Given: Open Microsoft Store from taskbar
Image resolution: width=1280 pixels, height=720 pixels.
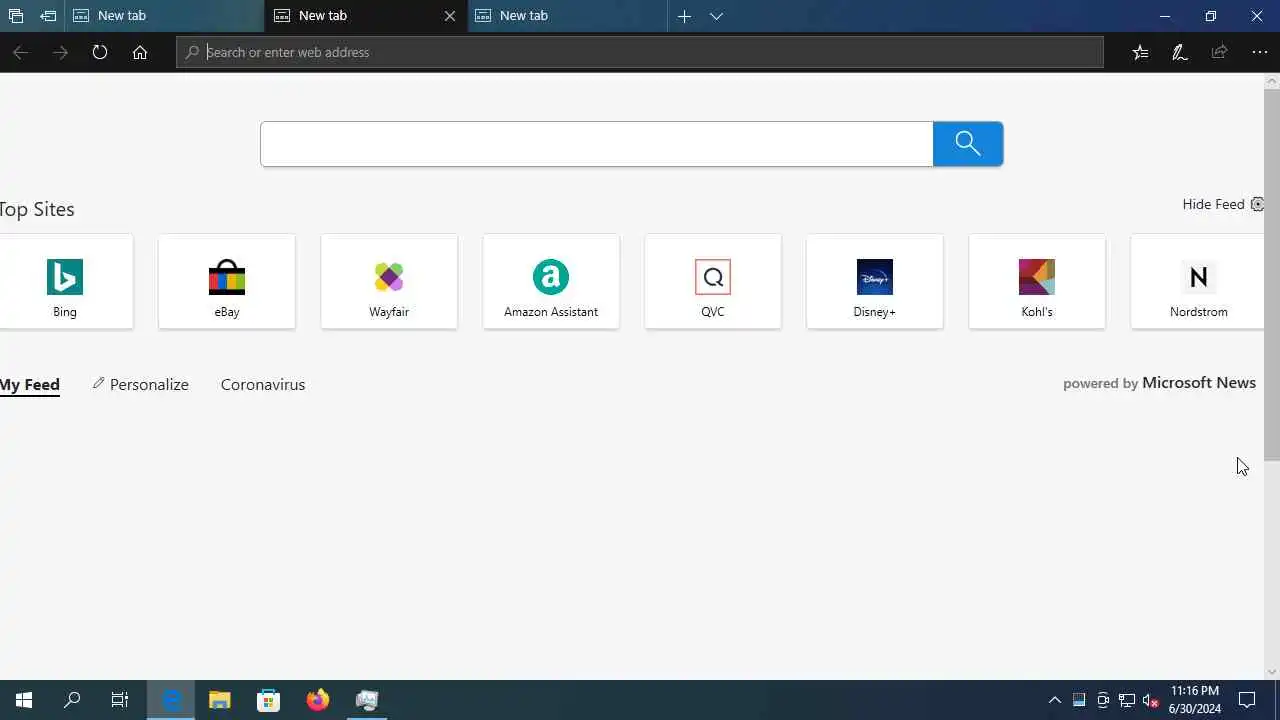Looking at the screenshot, I should pos(268,700).
